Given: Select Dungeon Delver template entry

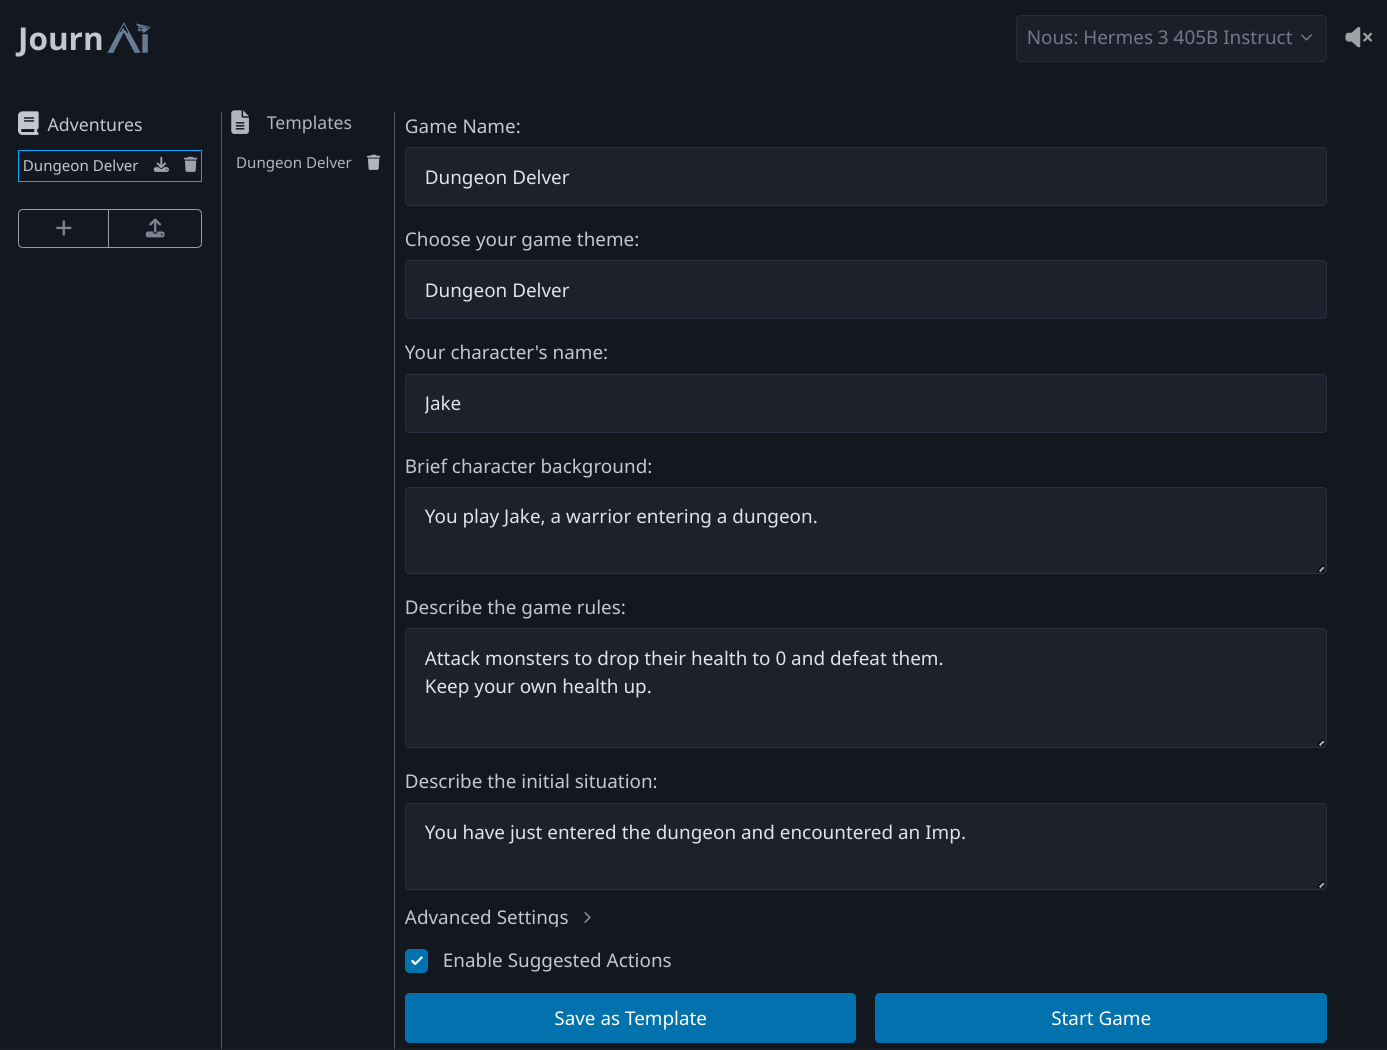Looking at the screenshot, I should pyautogui.click(x=293, y=163).
